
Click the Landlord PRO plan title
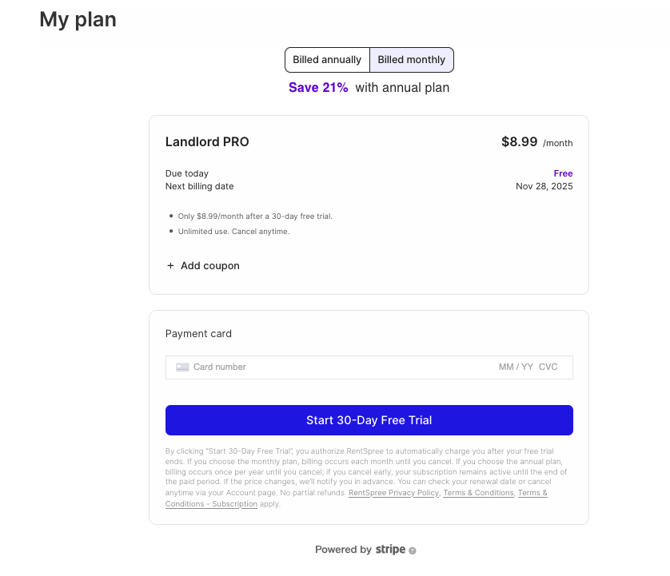207,142
